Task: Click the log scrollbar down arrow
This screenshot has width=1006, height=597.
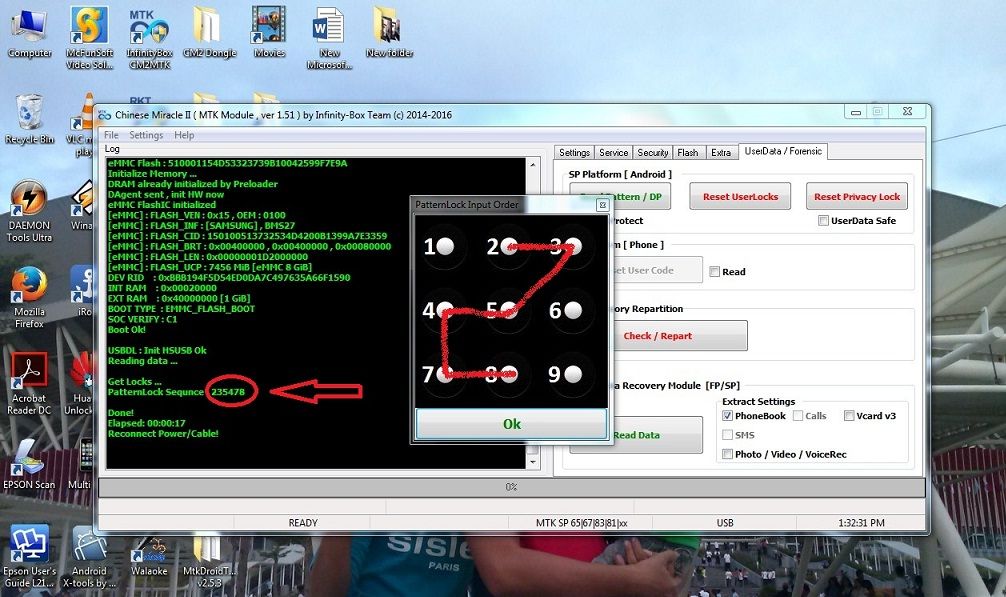Action: pyautogui.click(x=534, y=462)
